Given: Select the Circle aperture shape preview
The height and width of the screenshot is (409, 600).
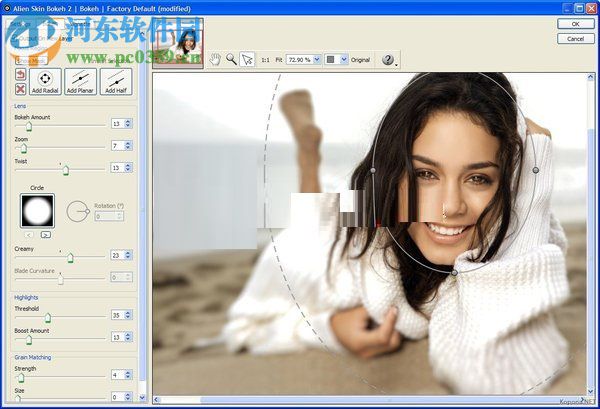Looking at the screenshot, I should pos(37,210).
